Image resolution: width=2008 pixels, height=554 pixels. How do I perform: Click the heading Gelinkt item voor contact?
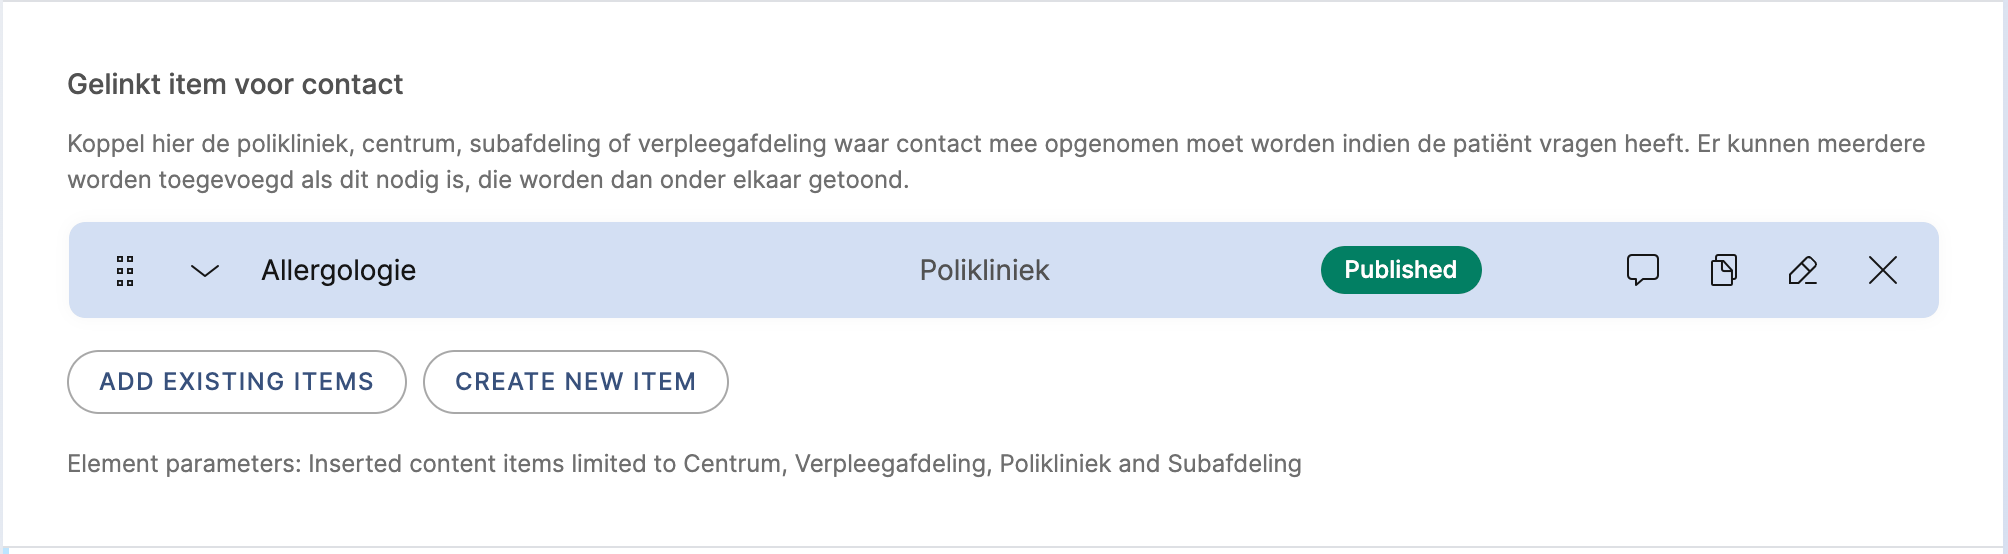(x=235, y=85)
